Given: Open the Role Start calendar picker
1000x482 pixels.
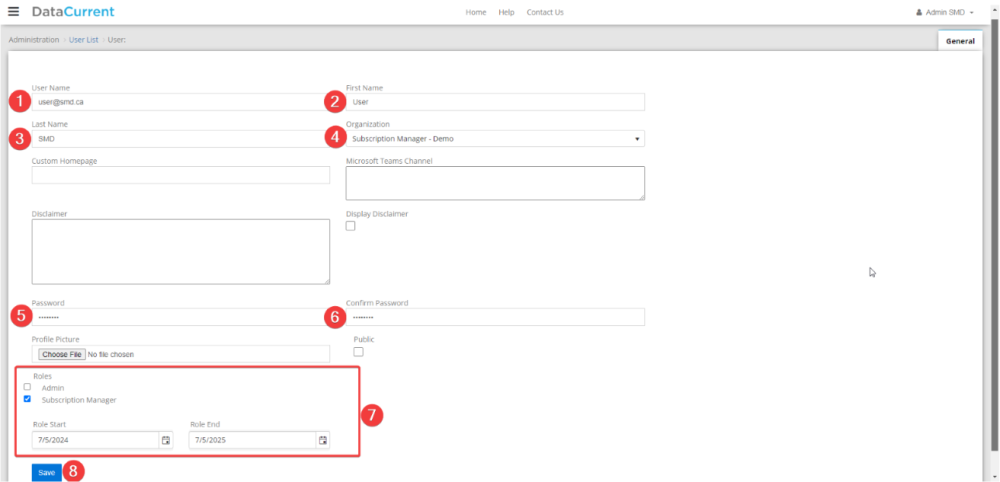Looking at the screenshot, I should 165,440.
